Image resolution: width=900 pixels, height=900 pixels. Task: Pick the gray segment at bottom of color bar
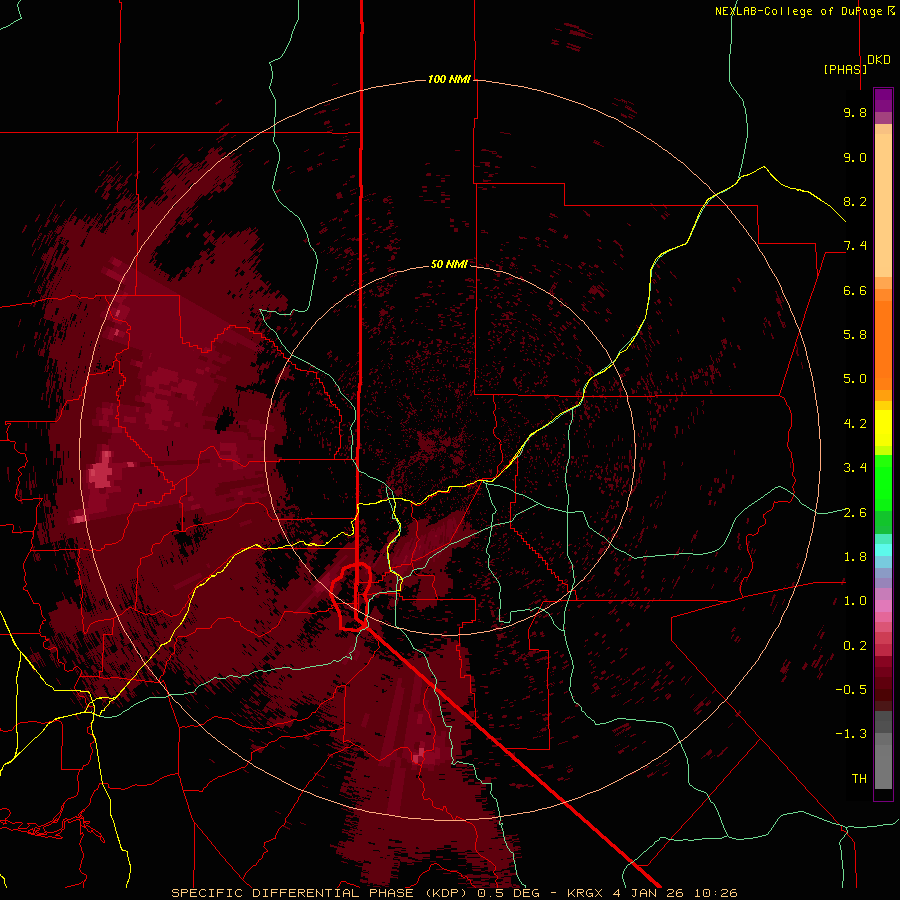[x=883, y=752]
